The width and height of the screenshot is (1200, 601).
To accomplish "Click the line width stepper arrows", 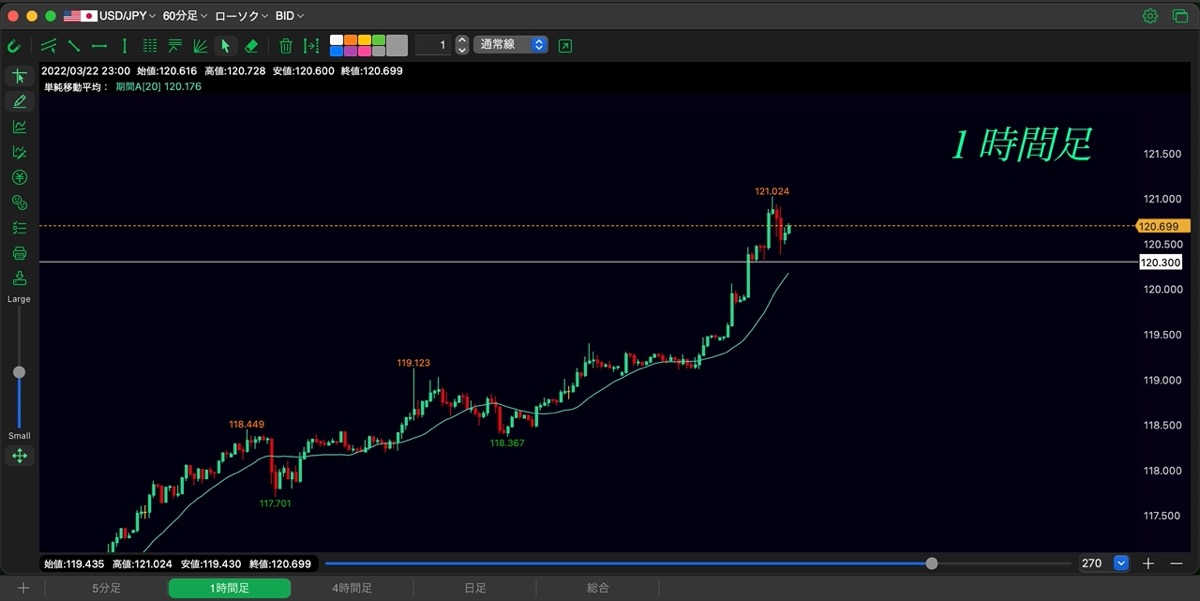I will coord(462,45).
